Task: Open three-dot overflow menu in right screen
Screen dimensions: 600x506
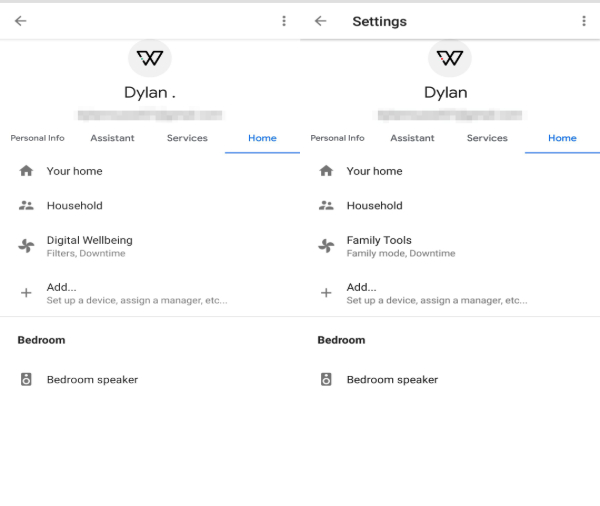Action: 584,21
